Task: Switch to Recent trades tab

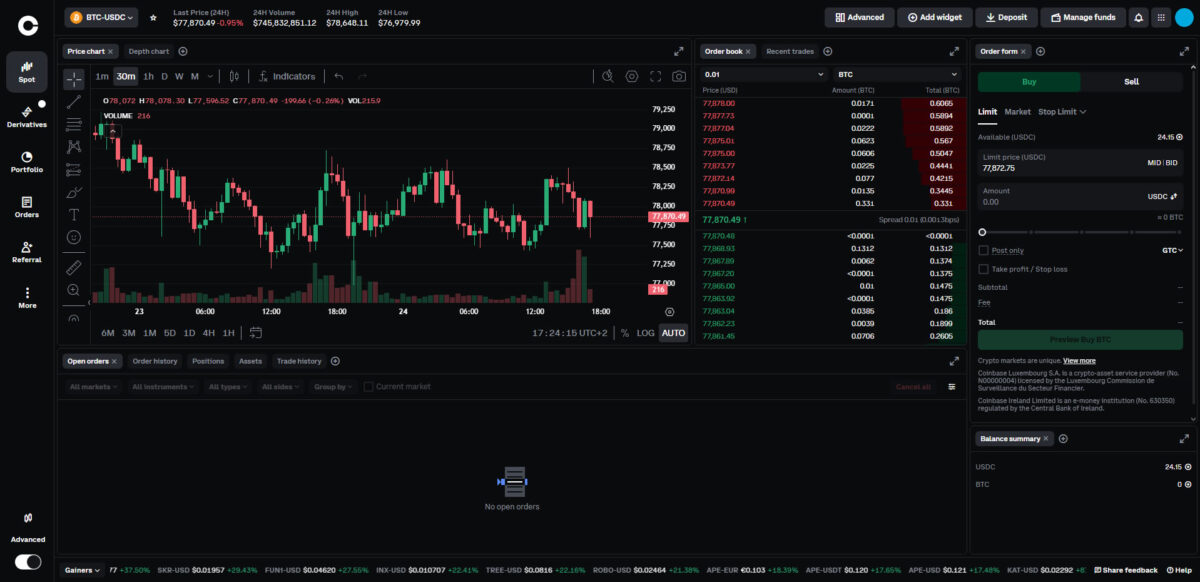Action: [790, 51]
